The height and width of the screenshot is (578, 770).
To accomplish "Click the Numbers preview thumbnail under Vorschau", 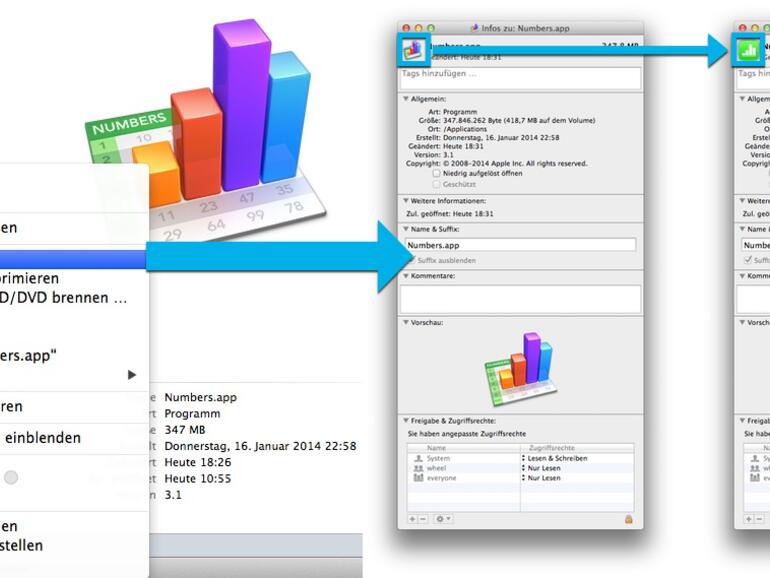I will pos(521,369).
